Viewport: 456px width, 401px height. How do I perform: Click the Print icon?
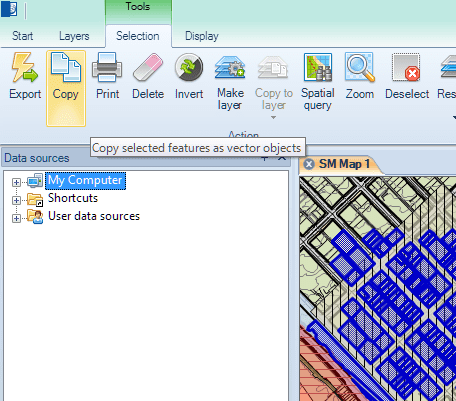pos(107,68)
